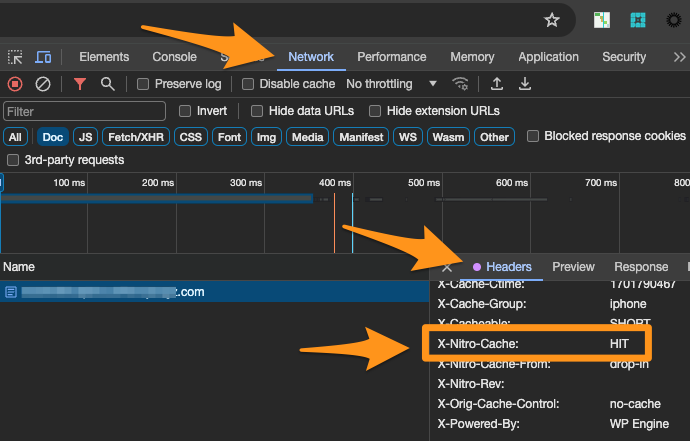Filter requests by Fetch/XHR type

pos(136,137)
